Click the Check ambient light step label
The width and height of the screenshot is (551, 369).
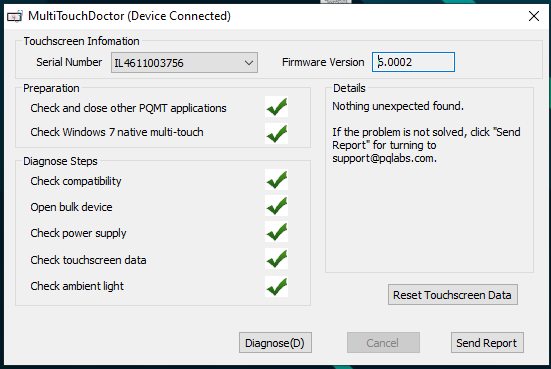coord(77,286)
